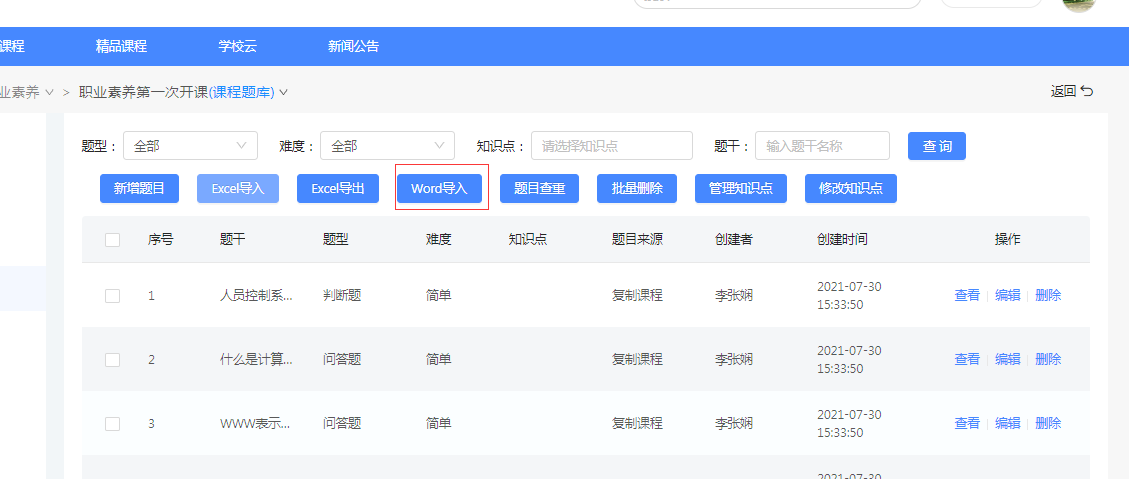Focus the 题干 name input field
Image resolution: width=1129 pixels, height=479 pixels.
click(822, 146)
